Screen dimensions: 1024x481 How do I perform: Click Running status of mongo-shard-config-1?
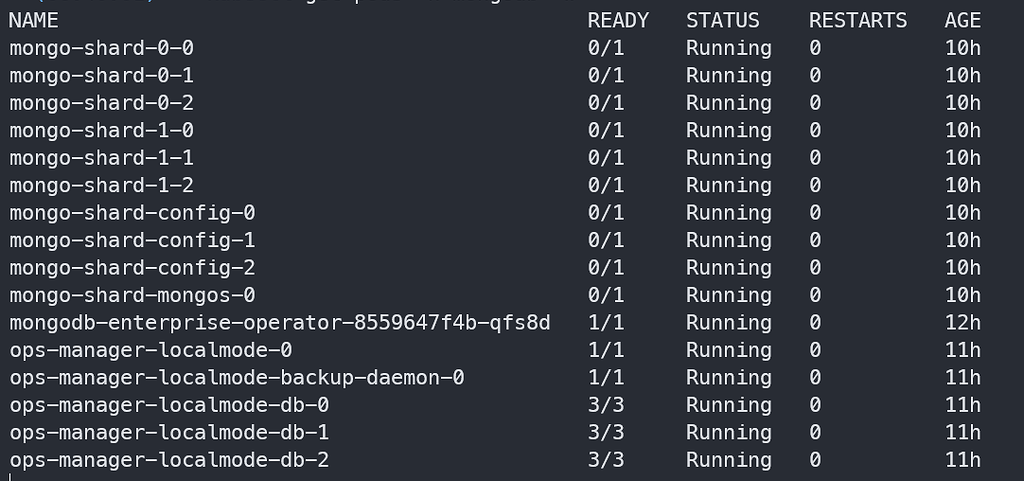tap(729, 240)
